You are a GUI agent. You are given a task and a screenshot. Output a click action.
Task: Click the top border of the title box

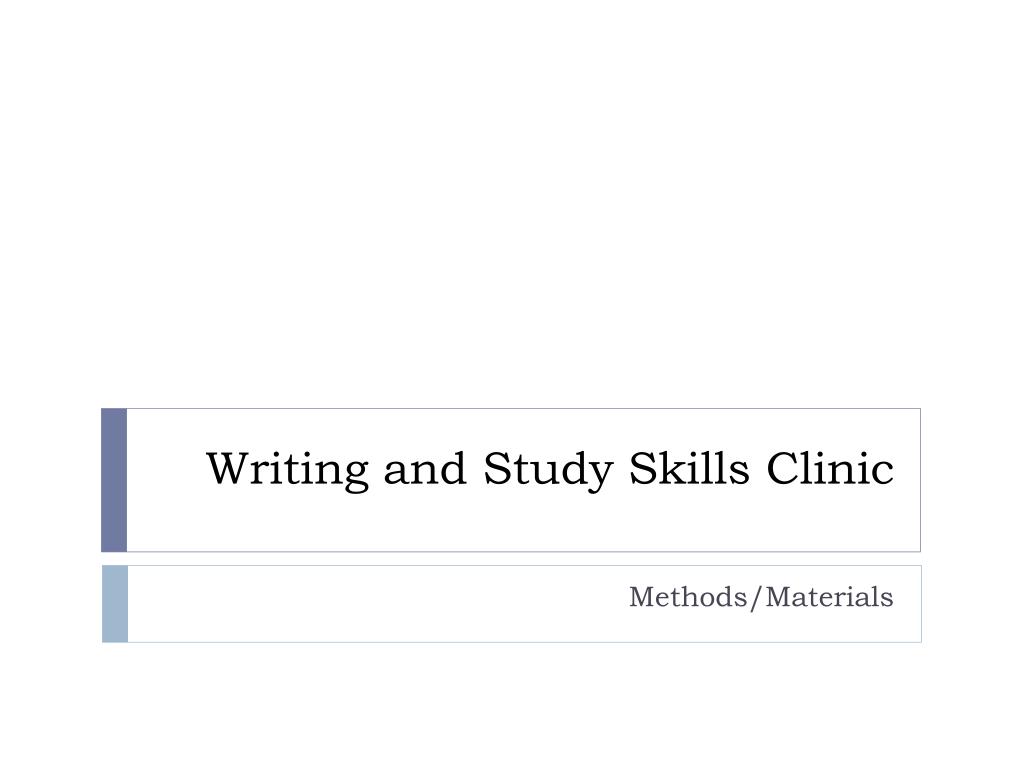point(524,409)
